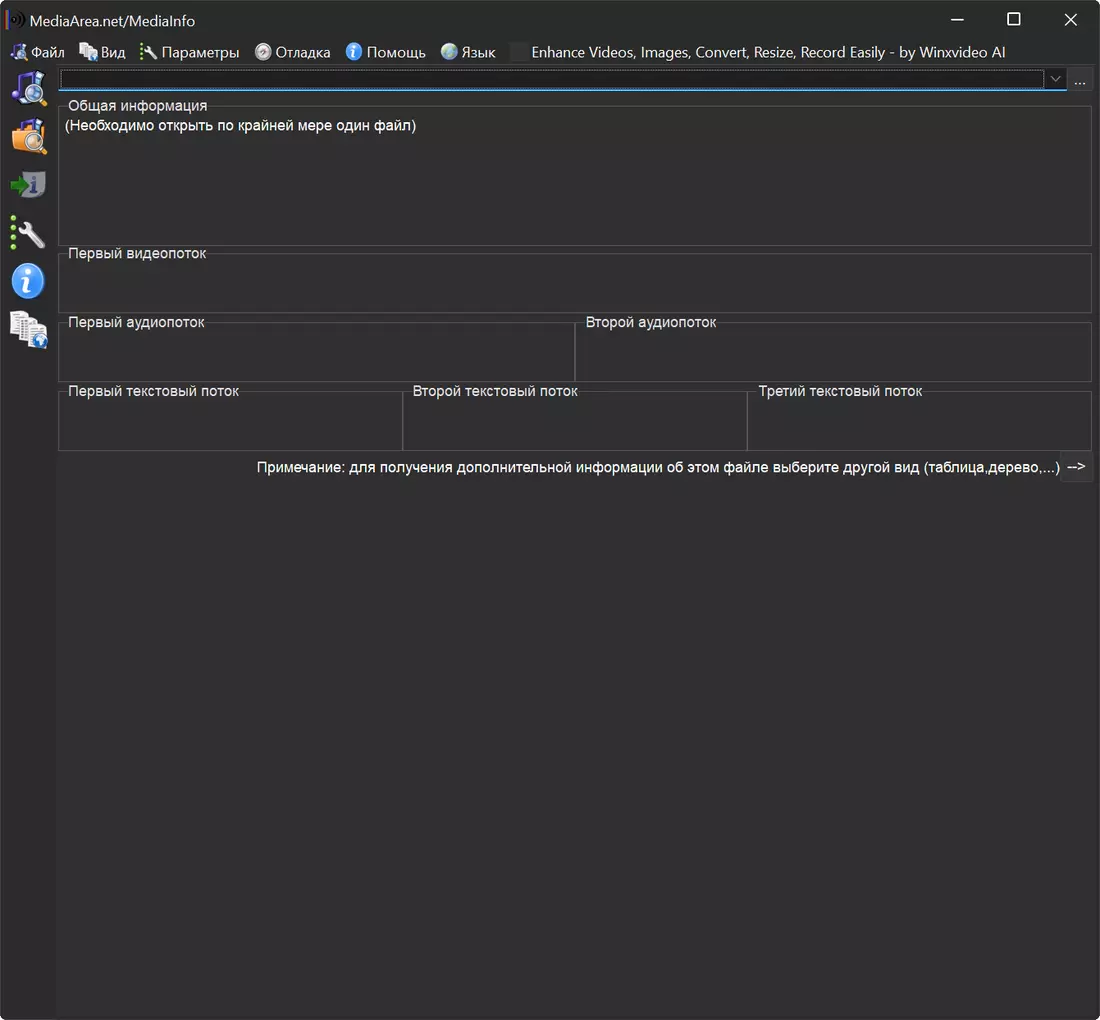
Task: Click the "Второй аудиопоток" label
Action: [x=651, y=322]
